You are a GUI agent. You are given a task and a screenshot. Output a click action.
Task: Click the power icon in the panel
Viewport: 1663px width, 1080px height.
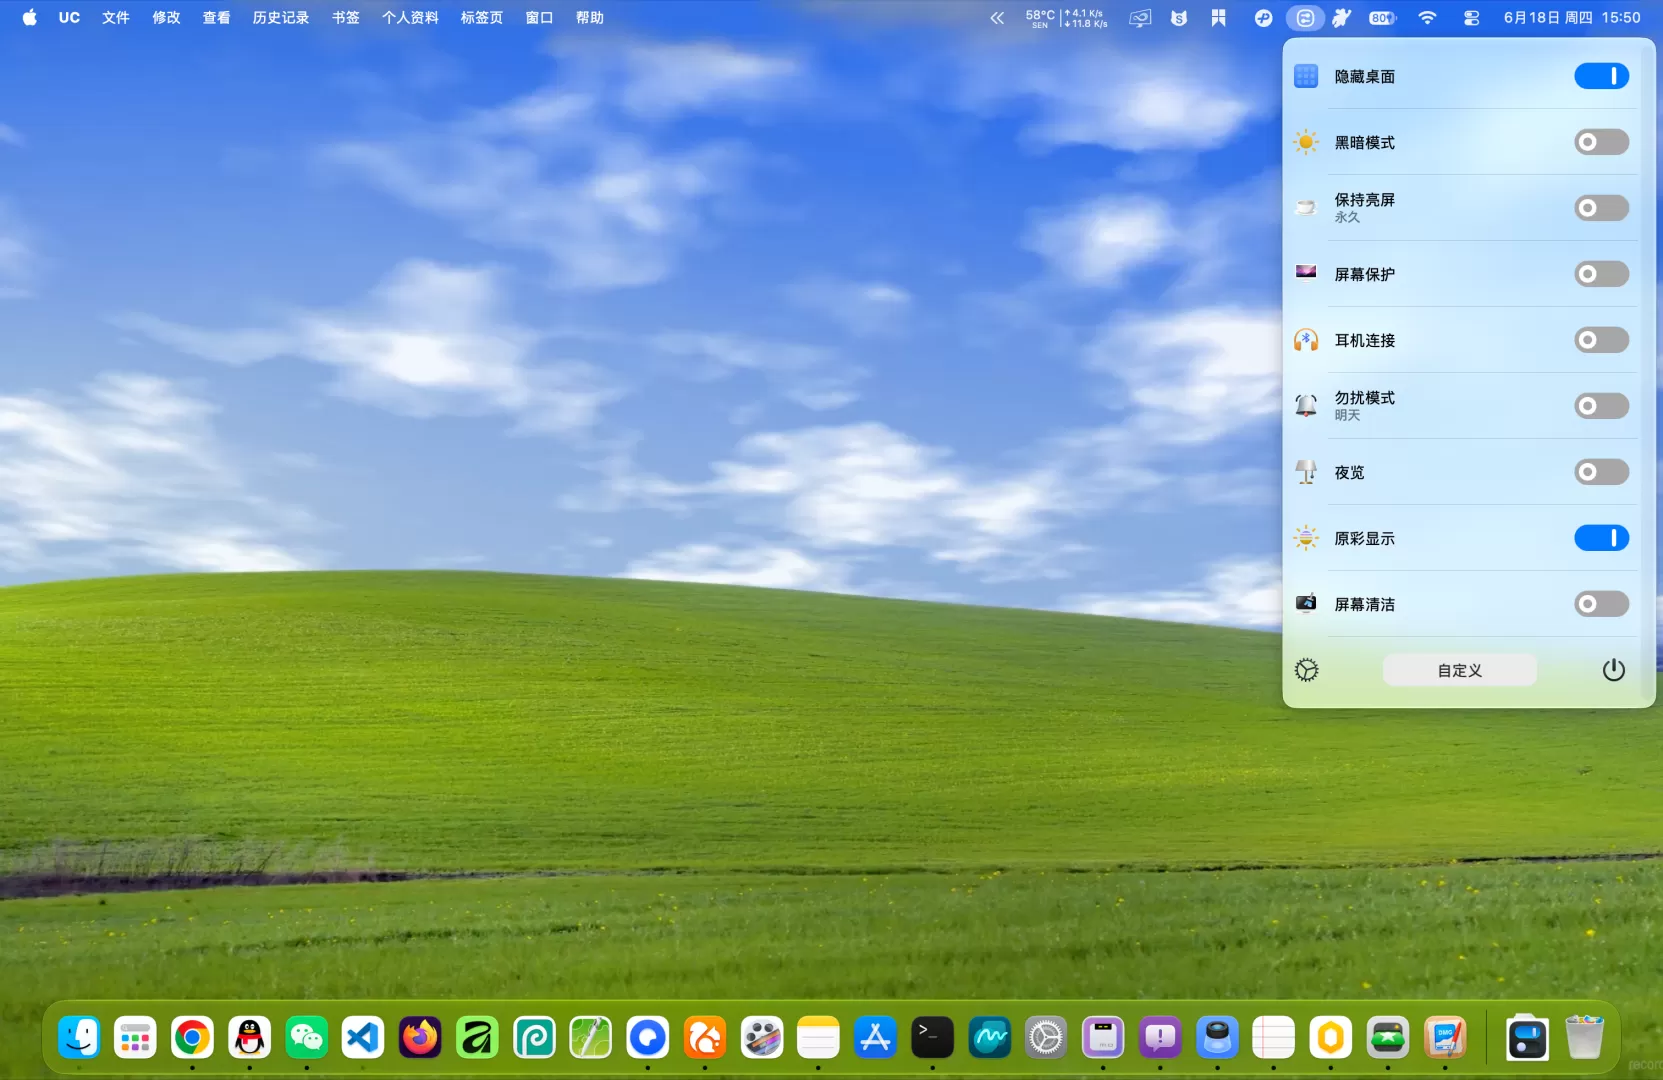1613,670
